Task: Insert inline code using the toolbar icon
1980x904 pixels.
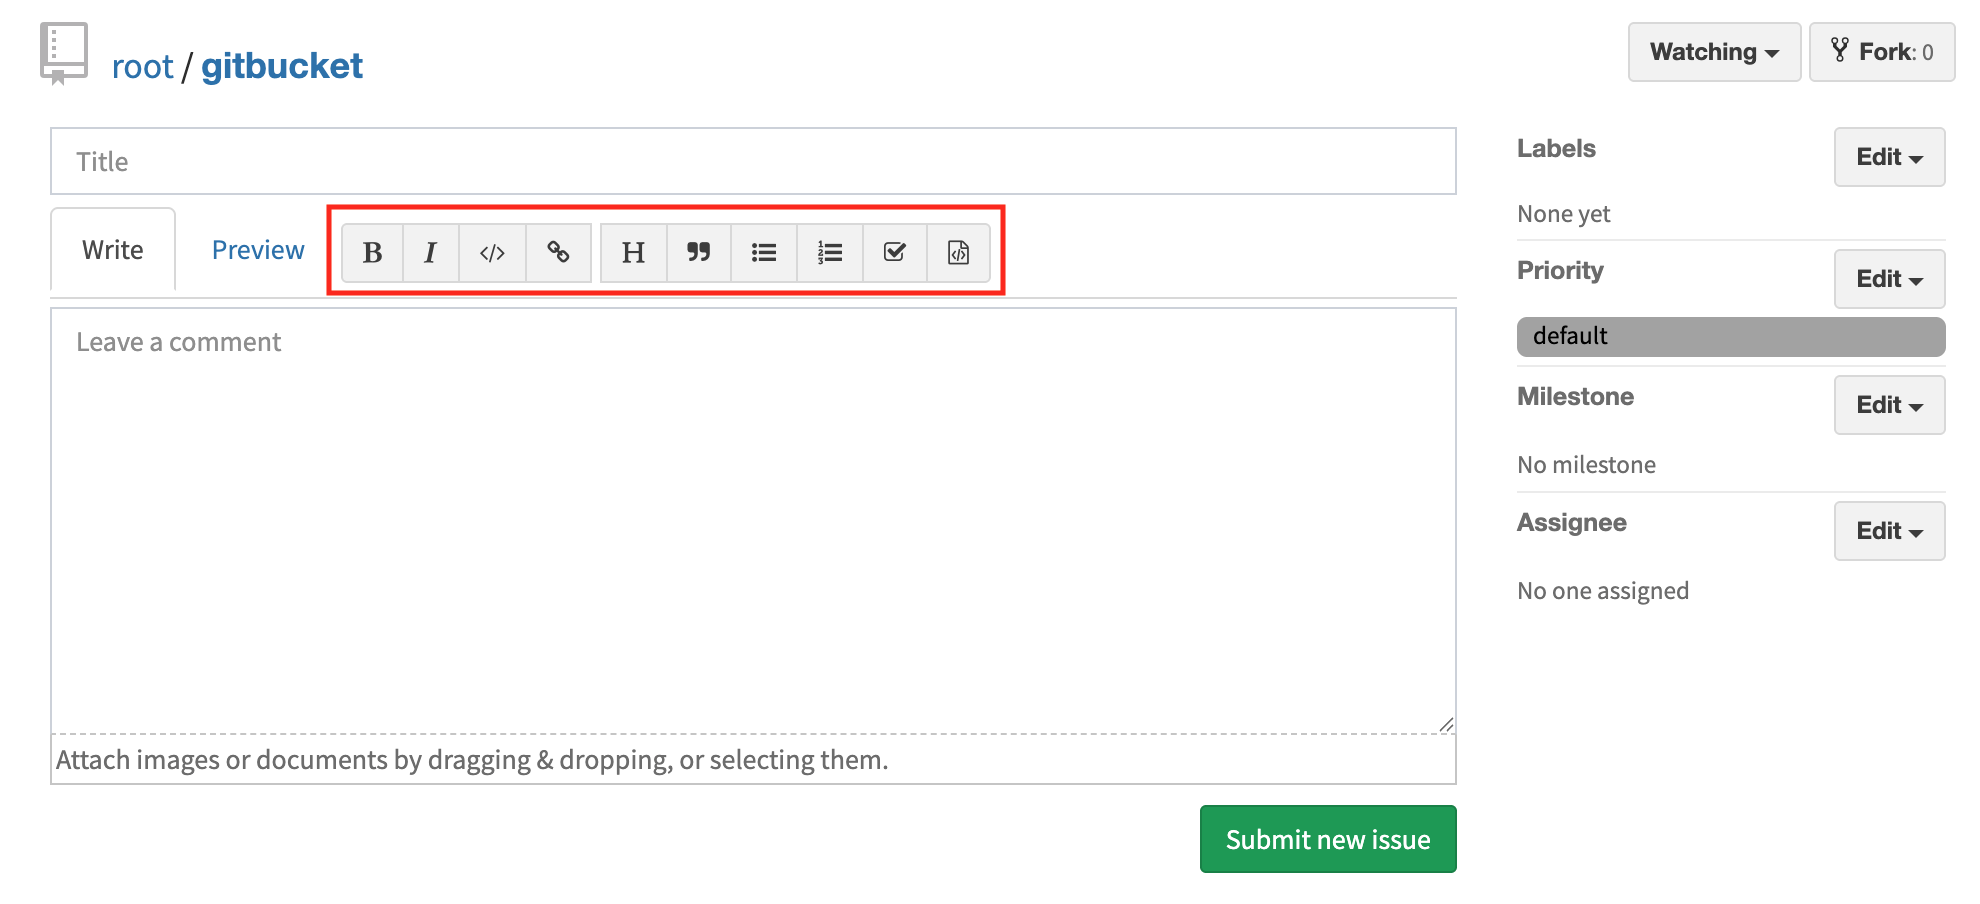Action: (x=492, y=252)
